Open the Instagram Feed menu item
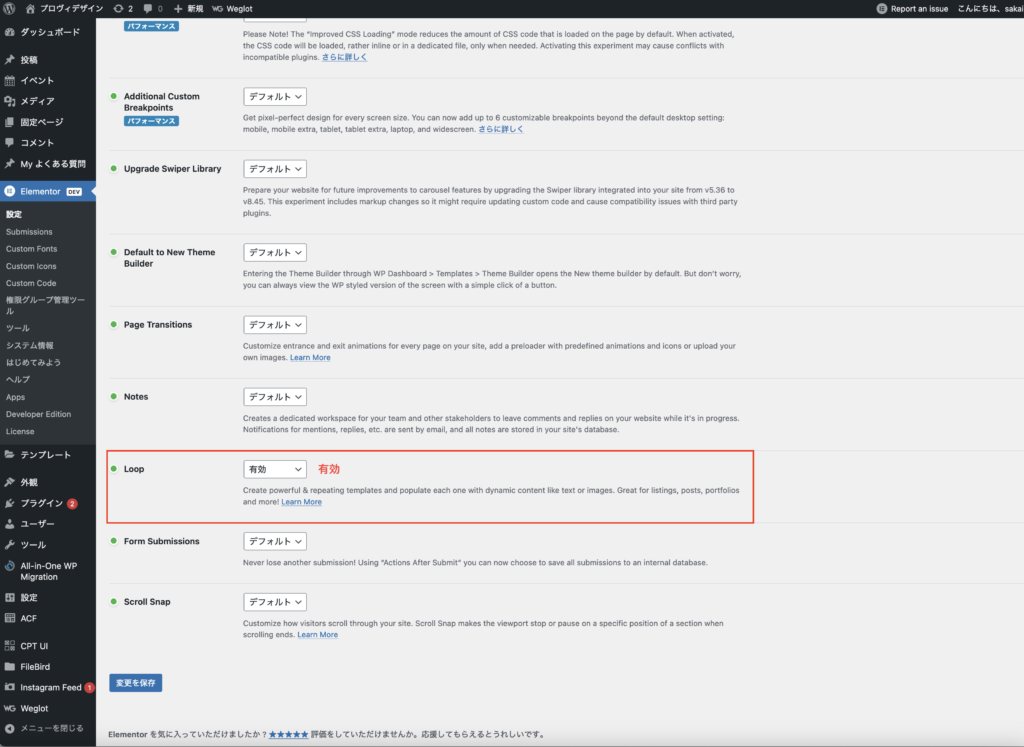Screen dimensions: 1024x747 [50, 687]
